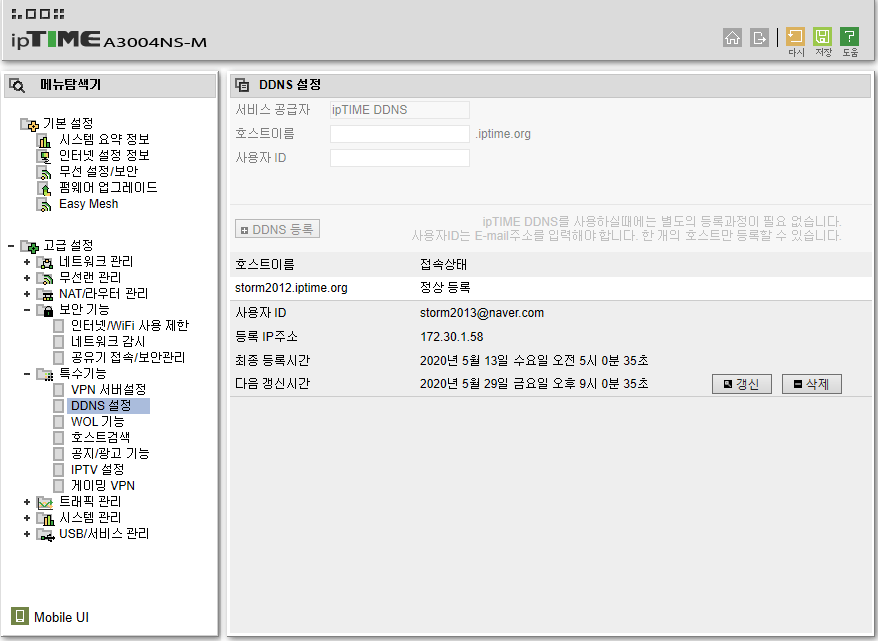Click the 무선 설정/보안 wireless icon

(44, 172)
